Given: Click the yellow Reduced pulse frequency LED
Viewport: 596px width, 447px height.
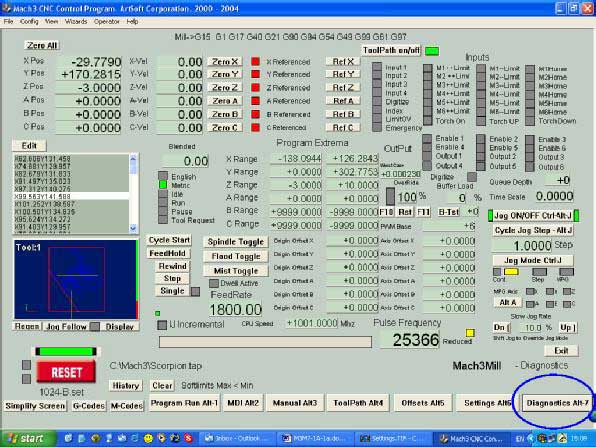Looking at the screenshot, I should pyautogui.click(x=470, y=333).
